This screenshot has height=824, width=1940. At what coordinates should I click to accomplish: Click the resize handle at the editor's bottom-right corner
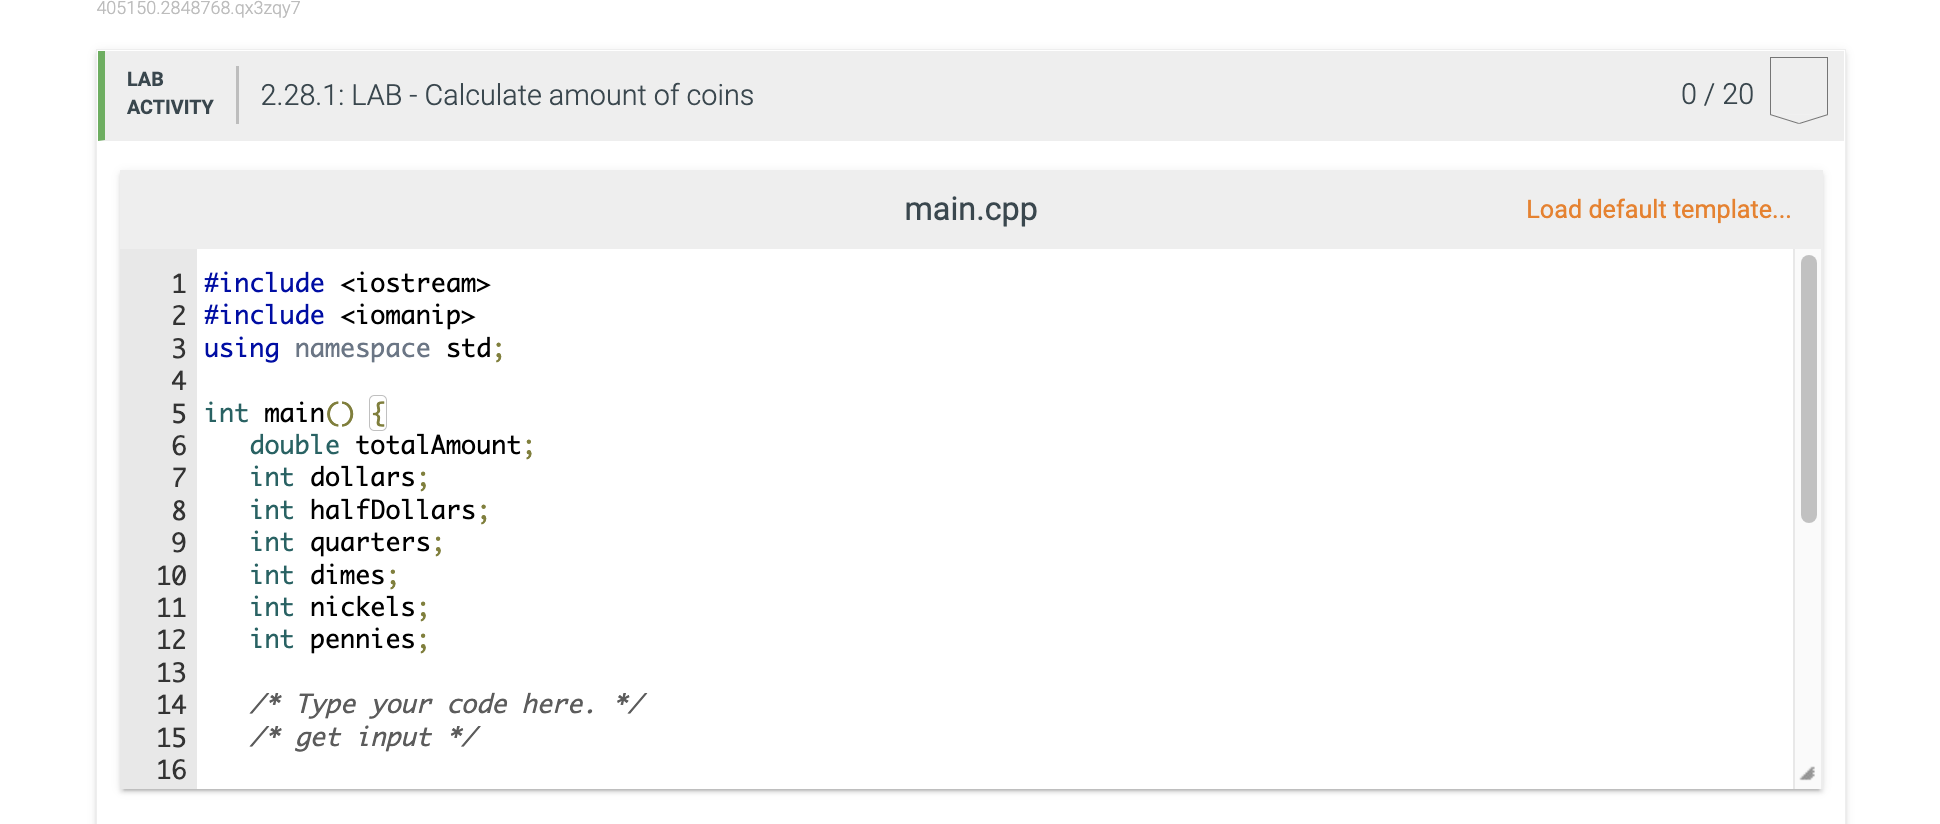coord(1805,772)
